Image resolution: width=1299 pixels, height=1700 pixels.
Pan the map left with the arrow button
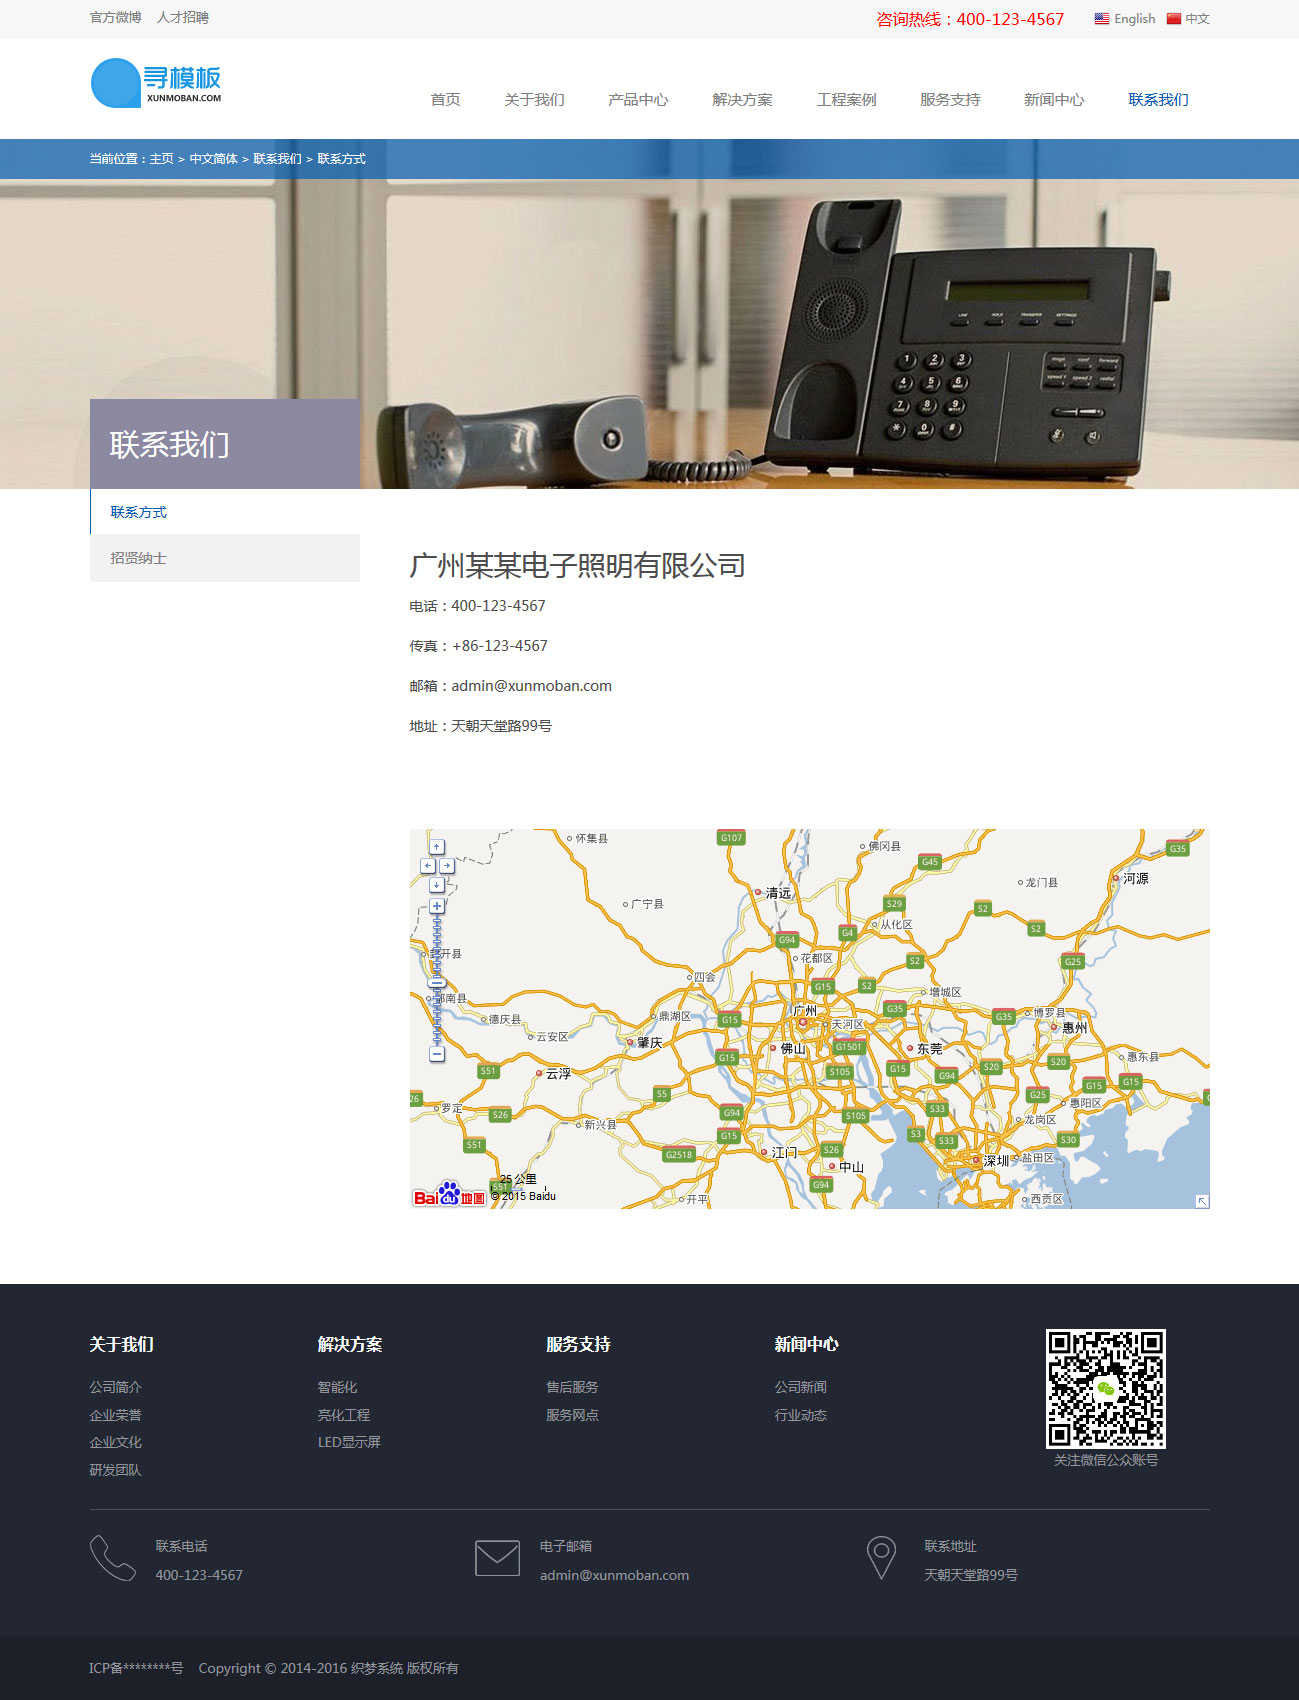(x=428, y=866)
